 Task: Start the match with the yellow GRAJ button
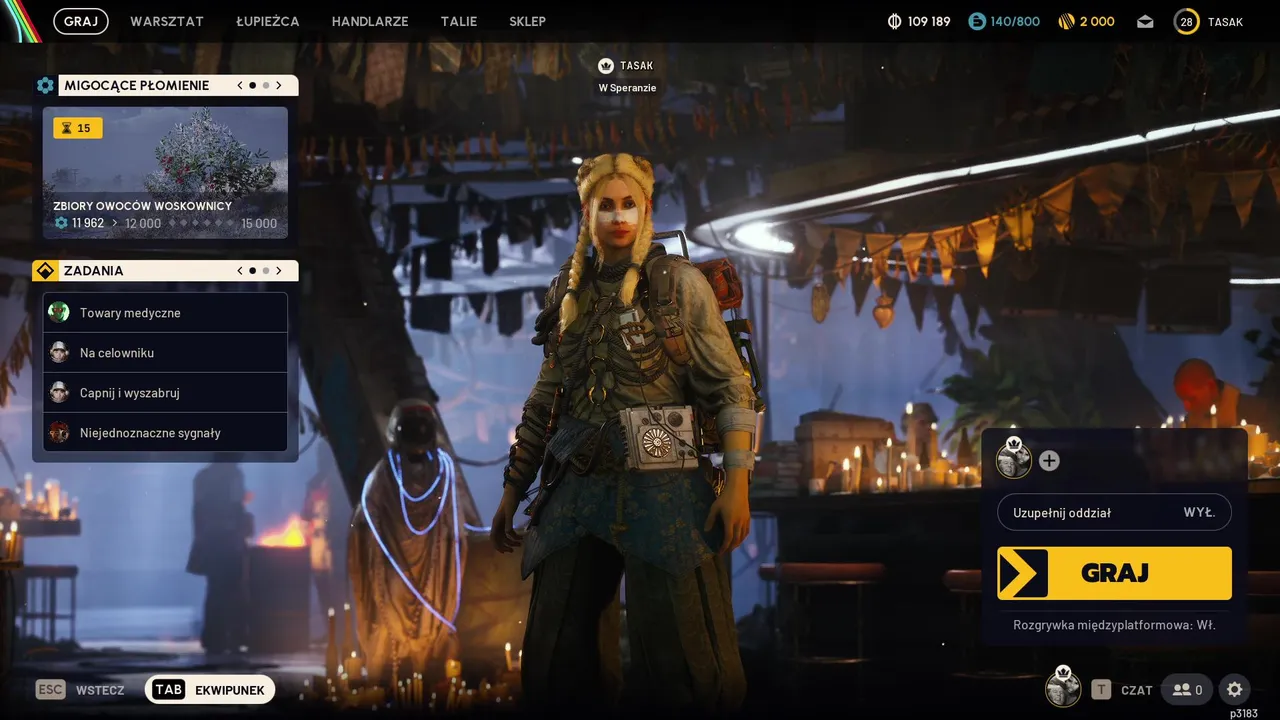pos(1114,573)
